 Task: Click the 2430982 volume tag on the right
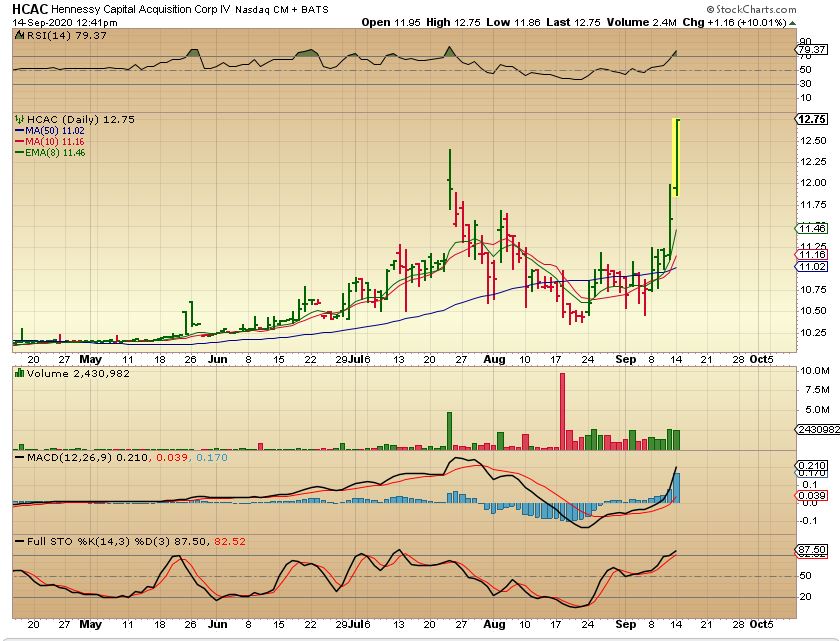click(819, 429)
